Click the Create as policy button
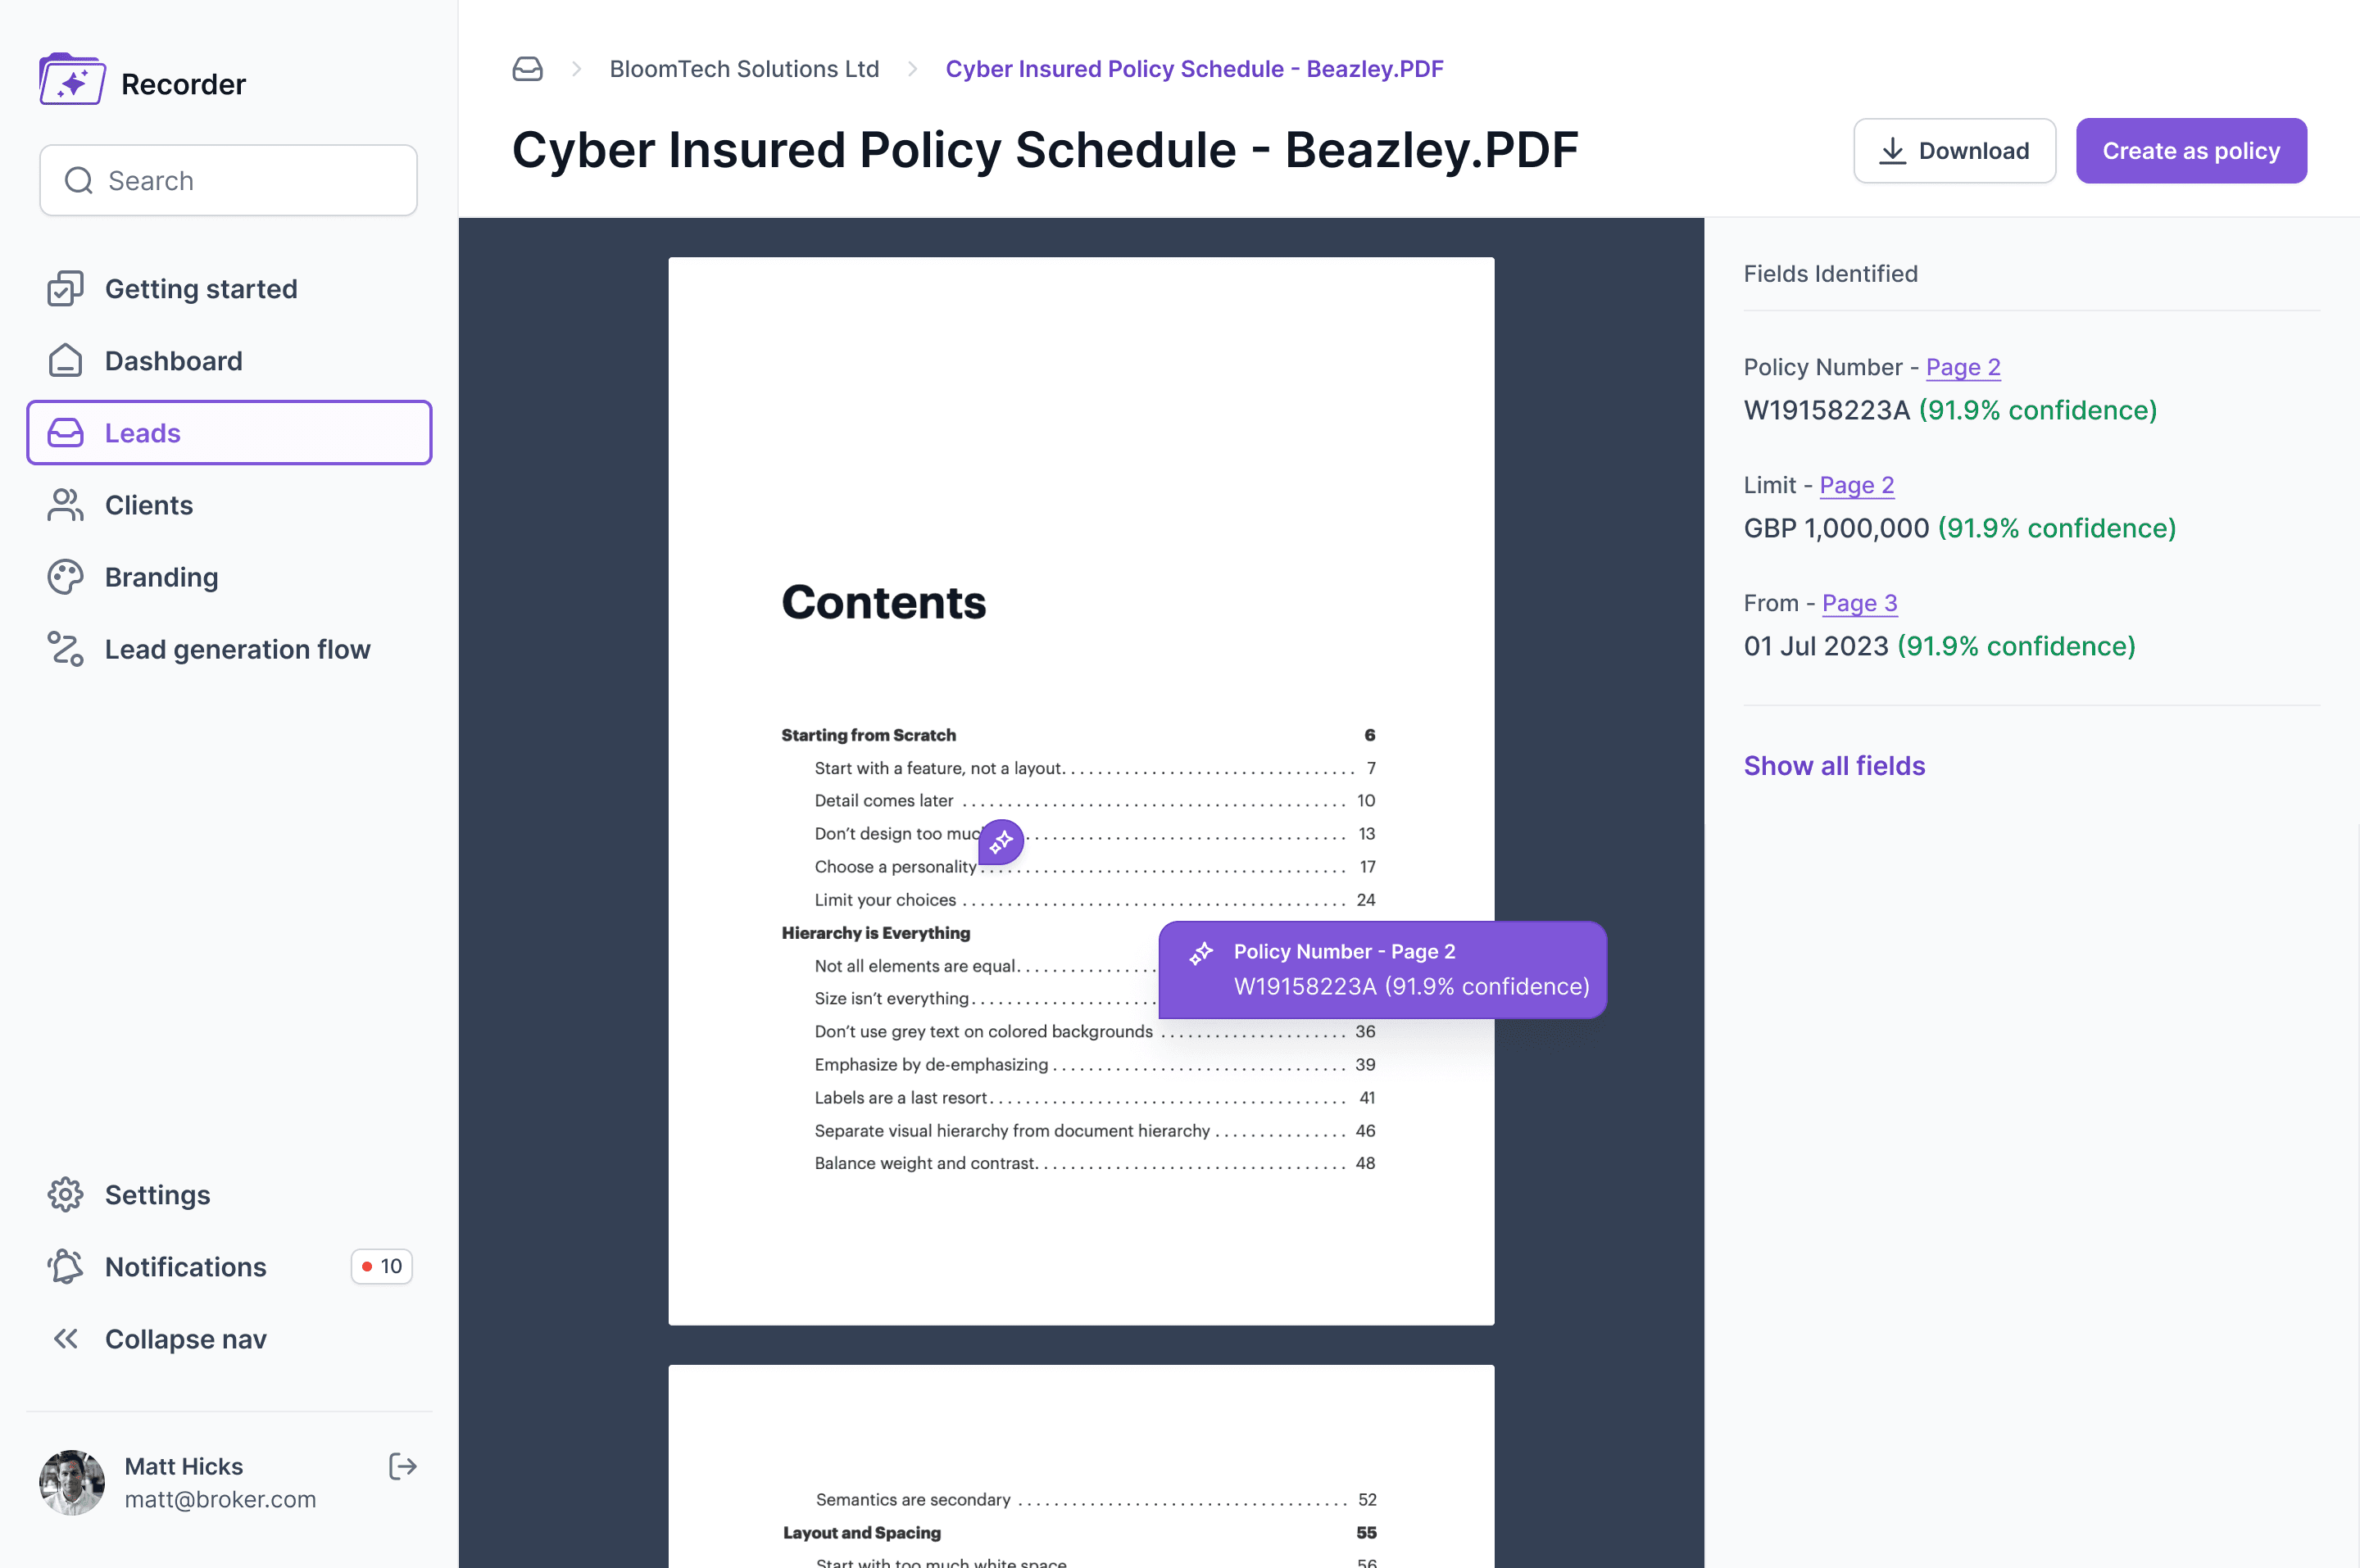The image size is (2360, 1568). [2190, 151]
